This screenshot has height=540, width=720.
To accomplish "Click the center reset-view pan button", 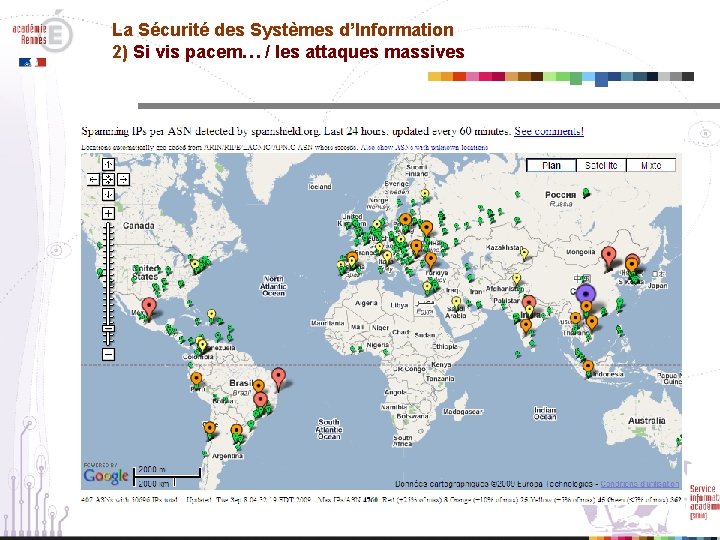I will click(108, 180).
